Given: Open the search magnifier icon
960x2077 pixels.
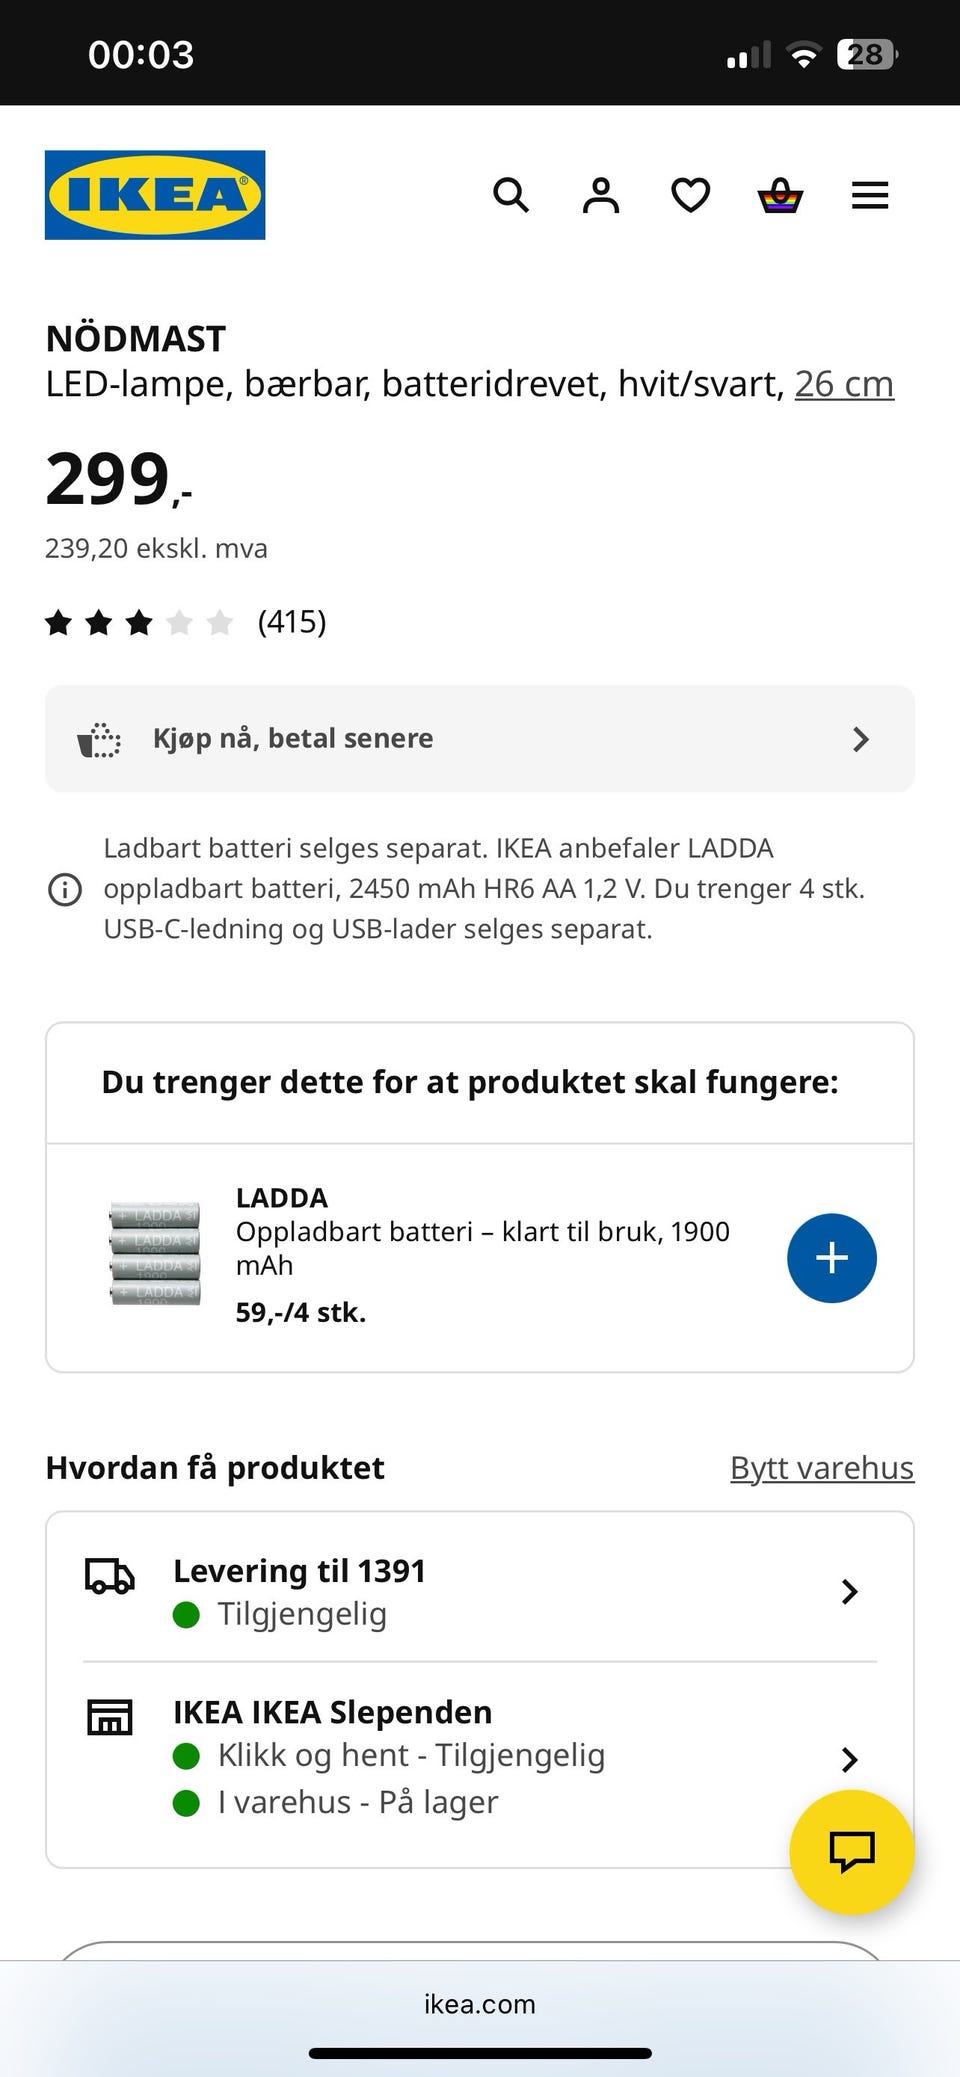Looking at the screenshot, I should click(x=511, y=195).
